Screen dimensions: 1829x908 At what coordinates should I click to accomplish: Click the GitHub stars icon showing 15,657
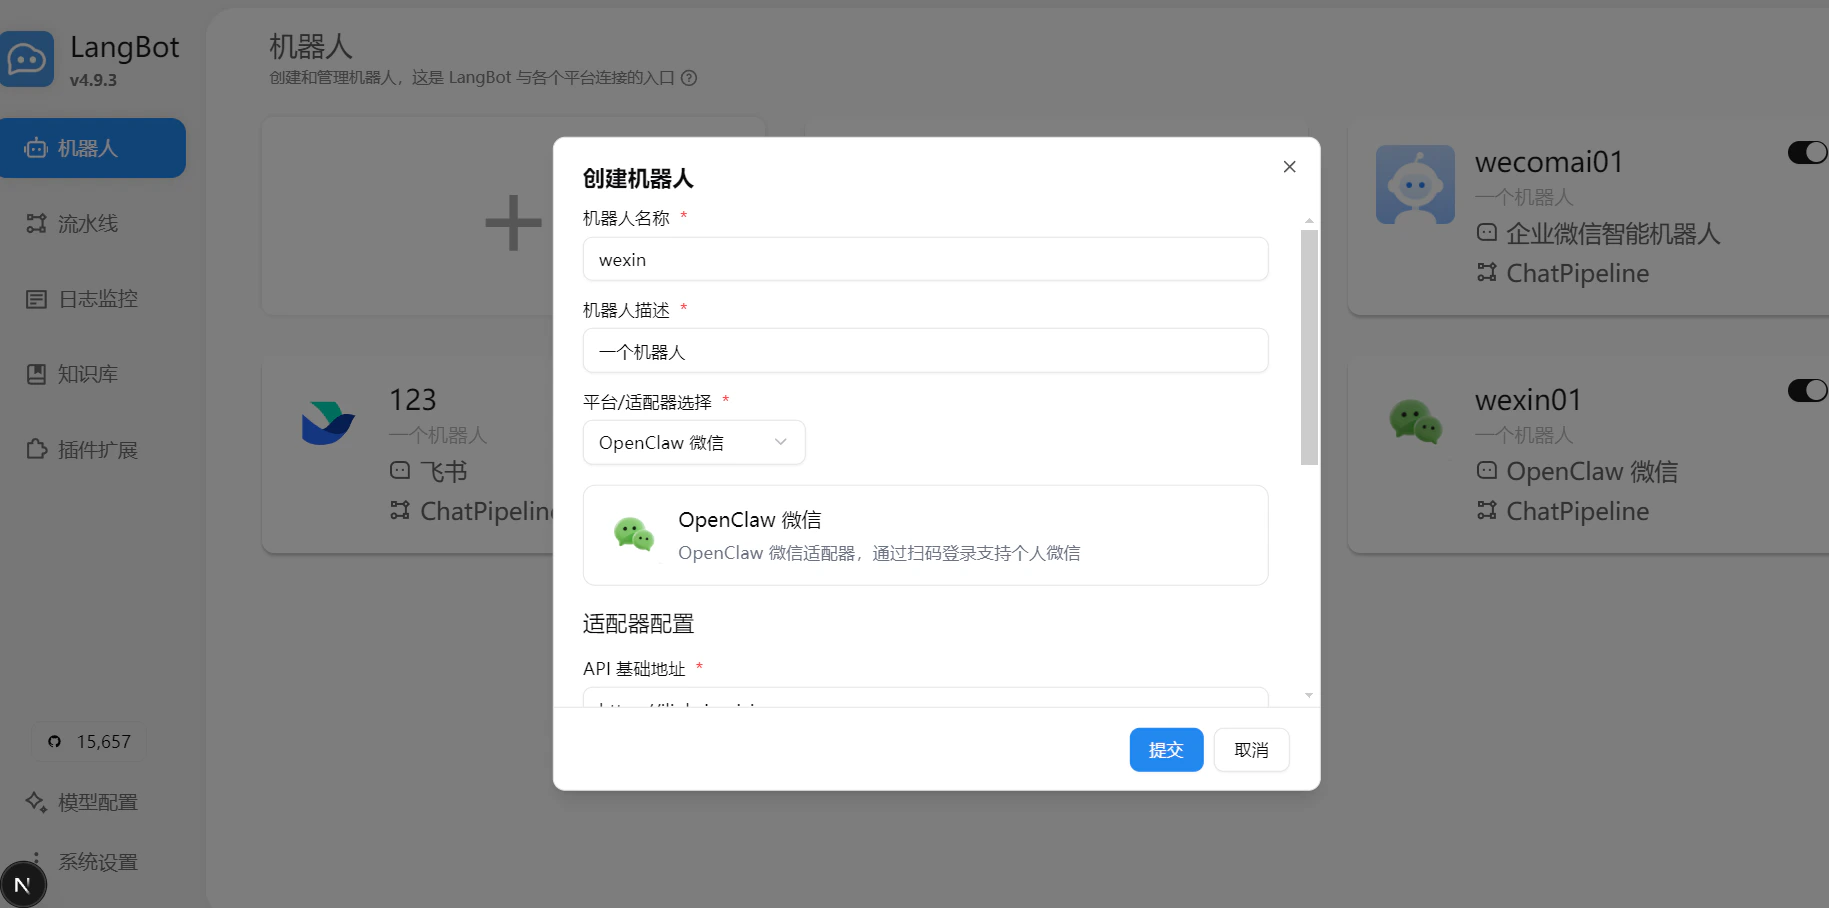pyautogui.click(x=55, y=741)
